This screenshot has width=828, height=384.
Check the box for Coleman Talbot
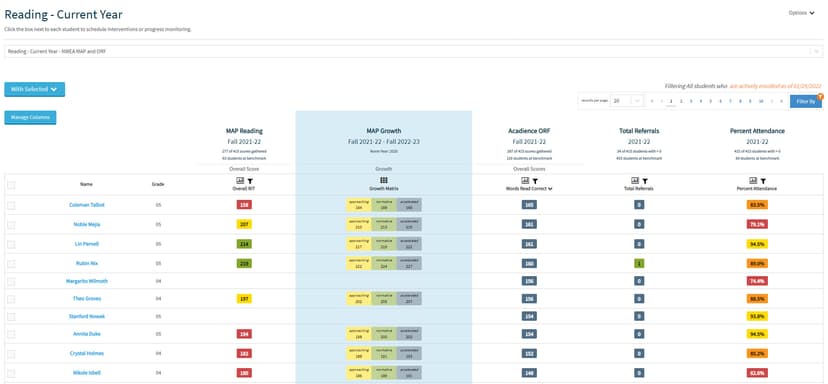pyautogui.click(x=12, y=205)
